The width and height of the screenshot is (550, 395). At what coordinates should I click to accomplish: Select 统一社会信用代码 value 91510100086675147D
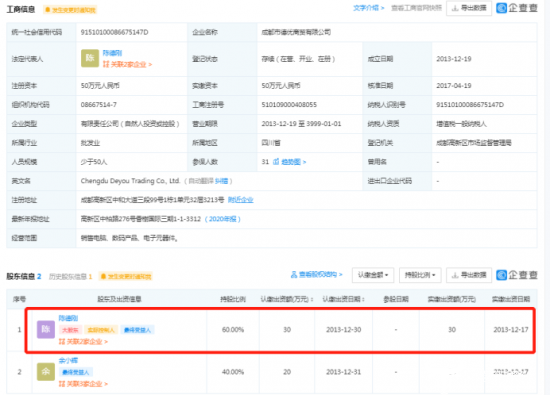pyautogui.click(x=114, y=32)
